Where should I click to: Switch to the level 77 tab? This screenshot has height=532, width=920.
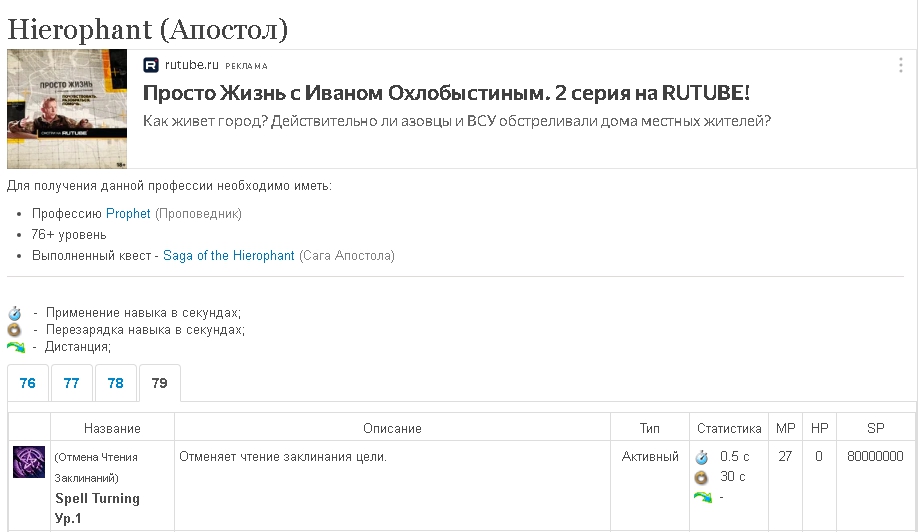(72, 383)
